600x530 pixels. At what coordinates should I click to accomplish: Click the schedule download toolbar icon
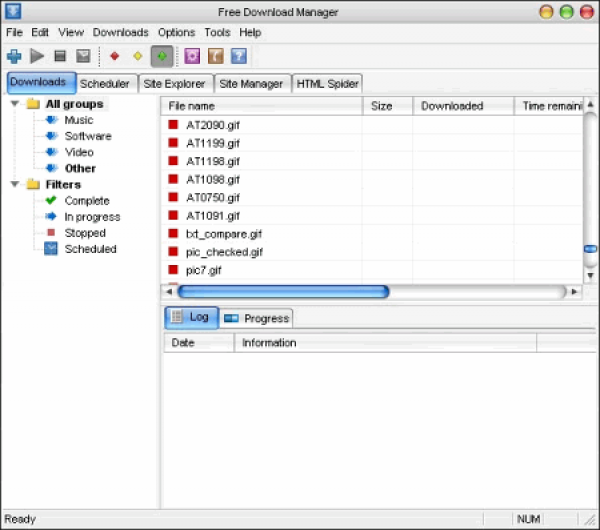coord(83,56)
